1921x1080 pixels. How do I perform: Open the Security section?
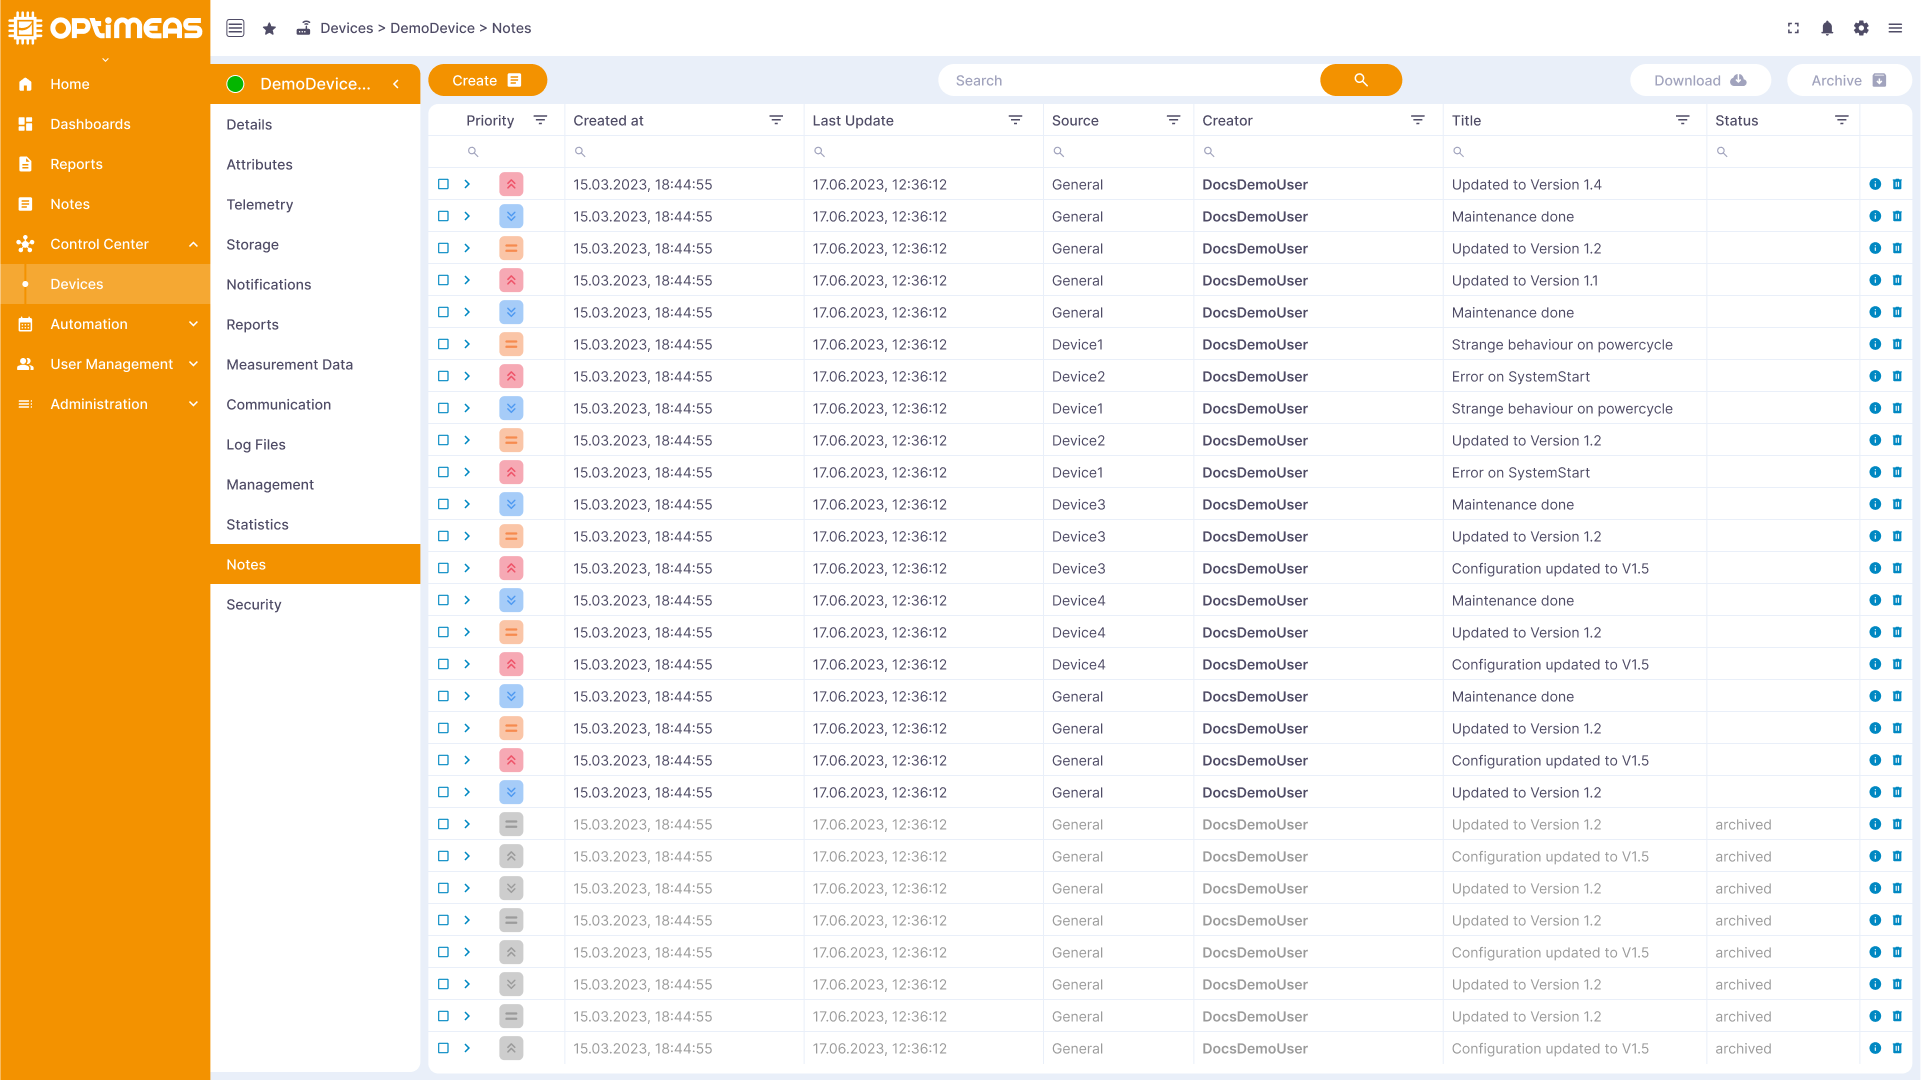tap(315, 604)
